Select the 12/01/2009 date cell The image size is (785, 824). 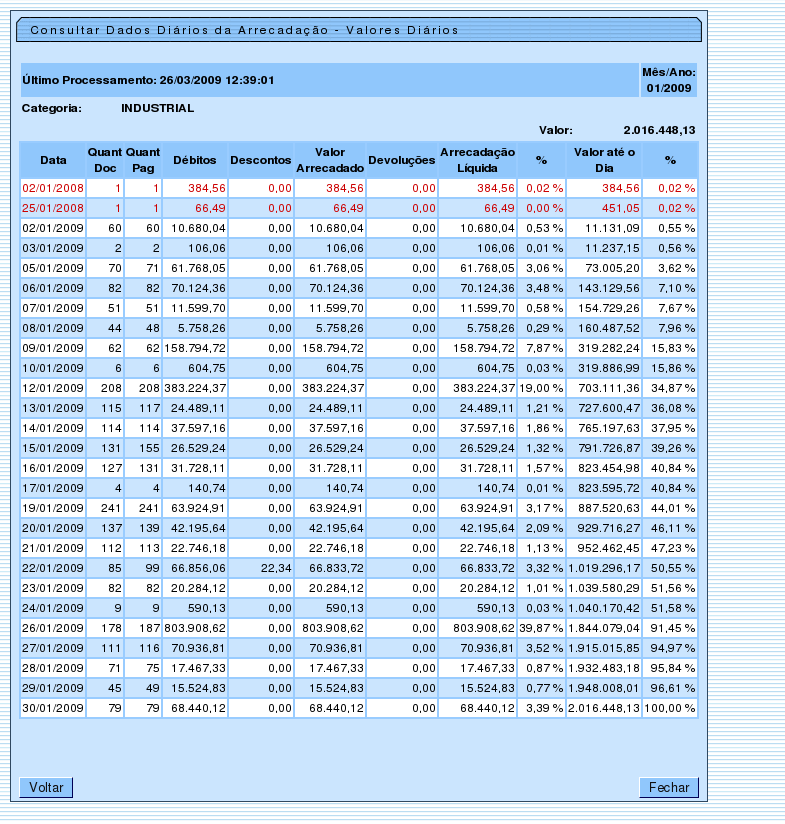coord(53,388)
